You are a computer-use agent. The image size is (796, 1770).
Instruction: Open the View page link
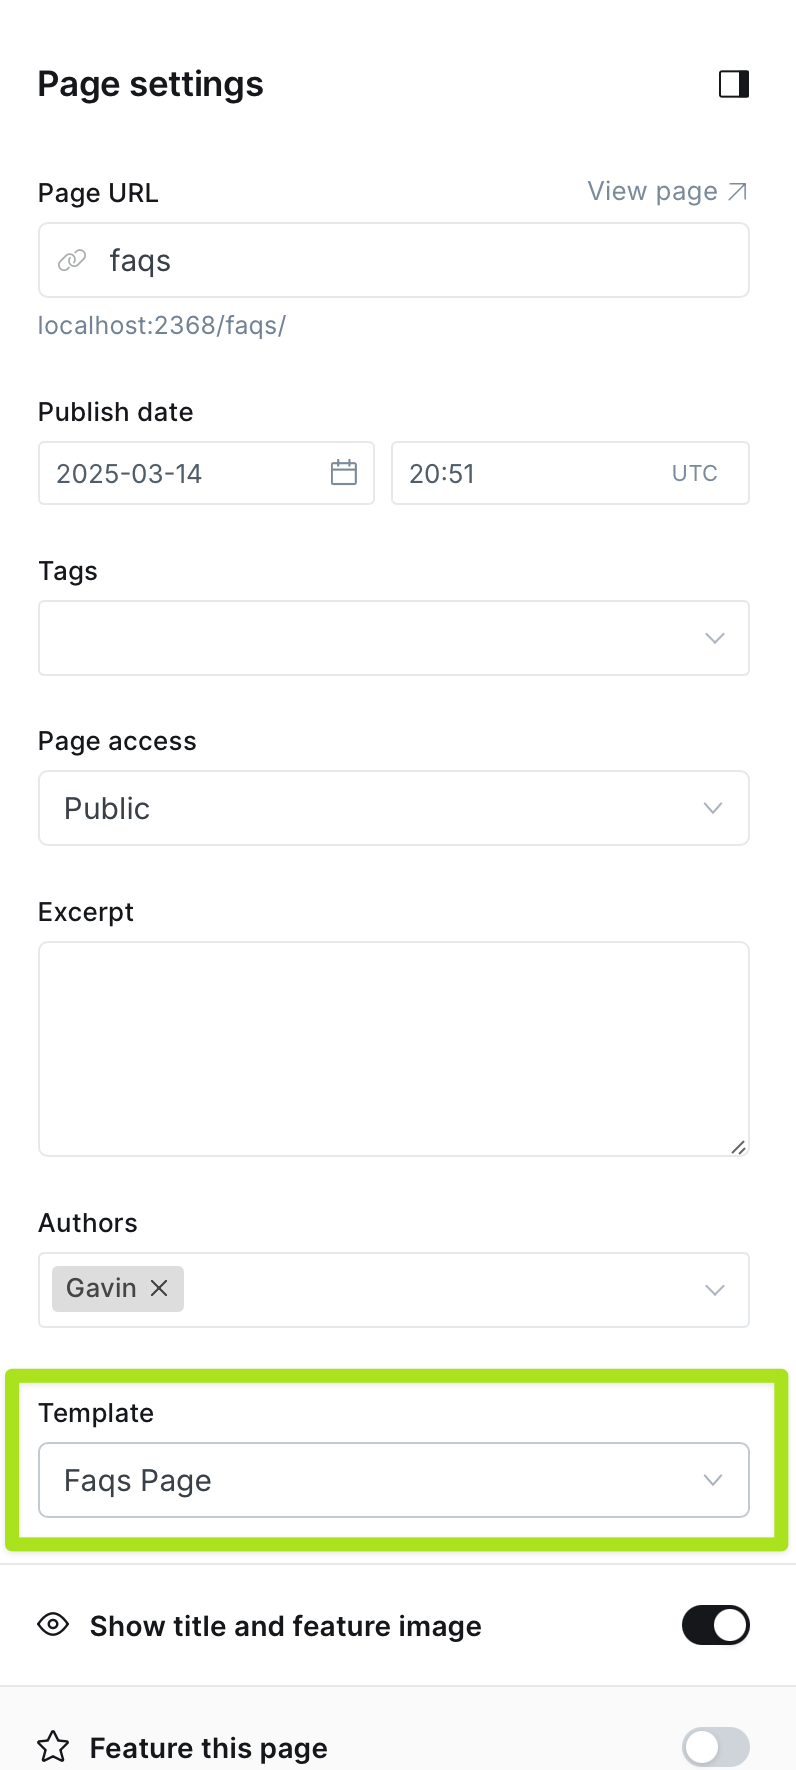tap(653, 191)
